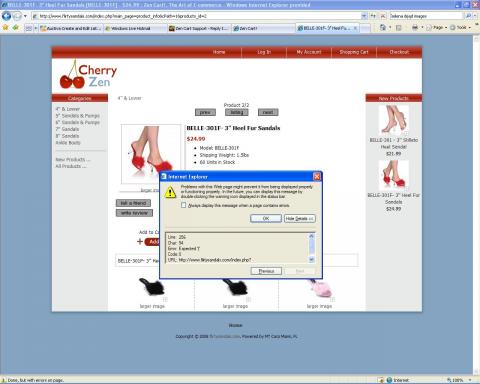Open the Favorites star icon

point(6,28)
